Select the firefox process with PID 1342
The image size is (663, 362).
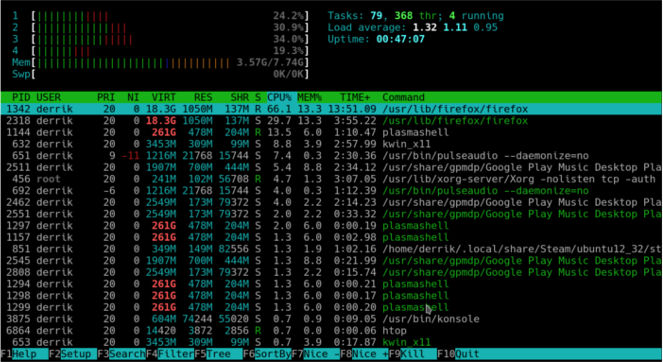(332, 109)
